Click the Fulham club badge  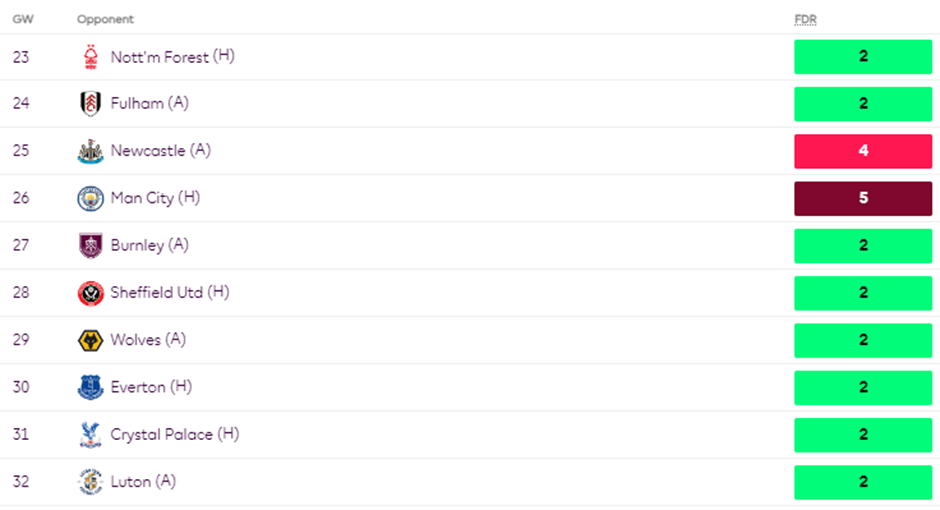(91, 104)
